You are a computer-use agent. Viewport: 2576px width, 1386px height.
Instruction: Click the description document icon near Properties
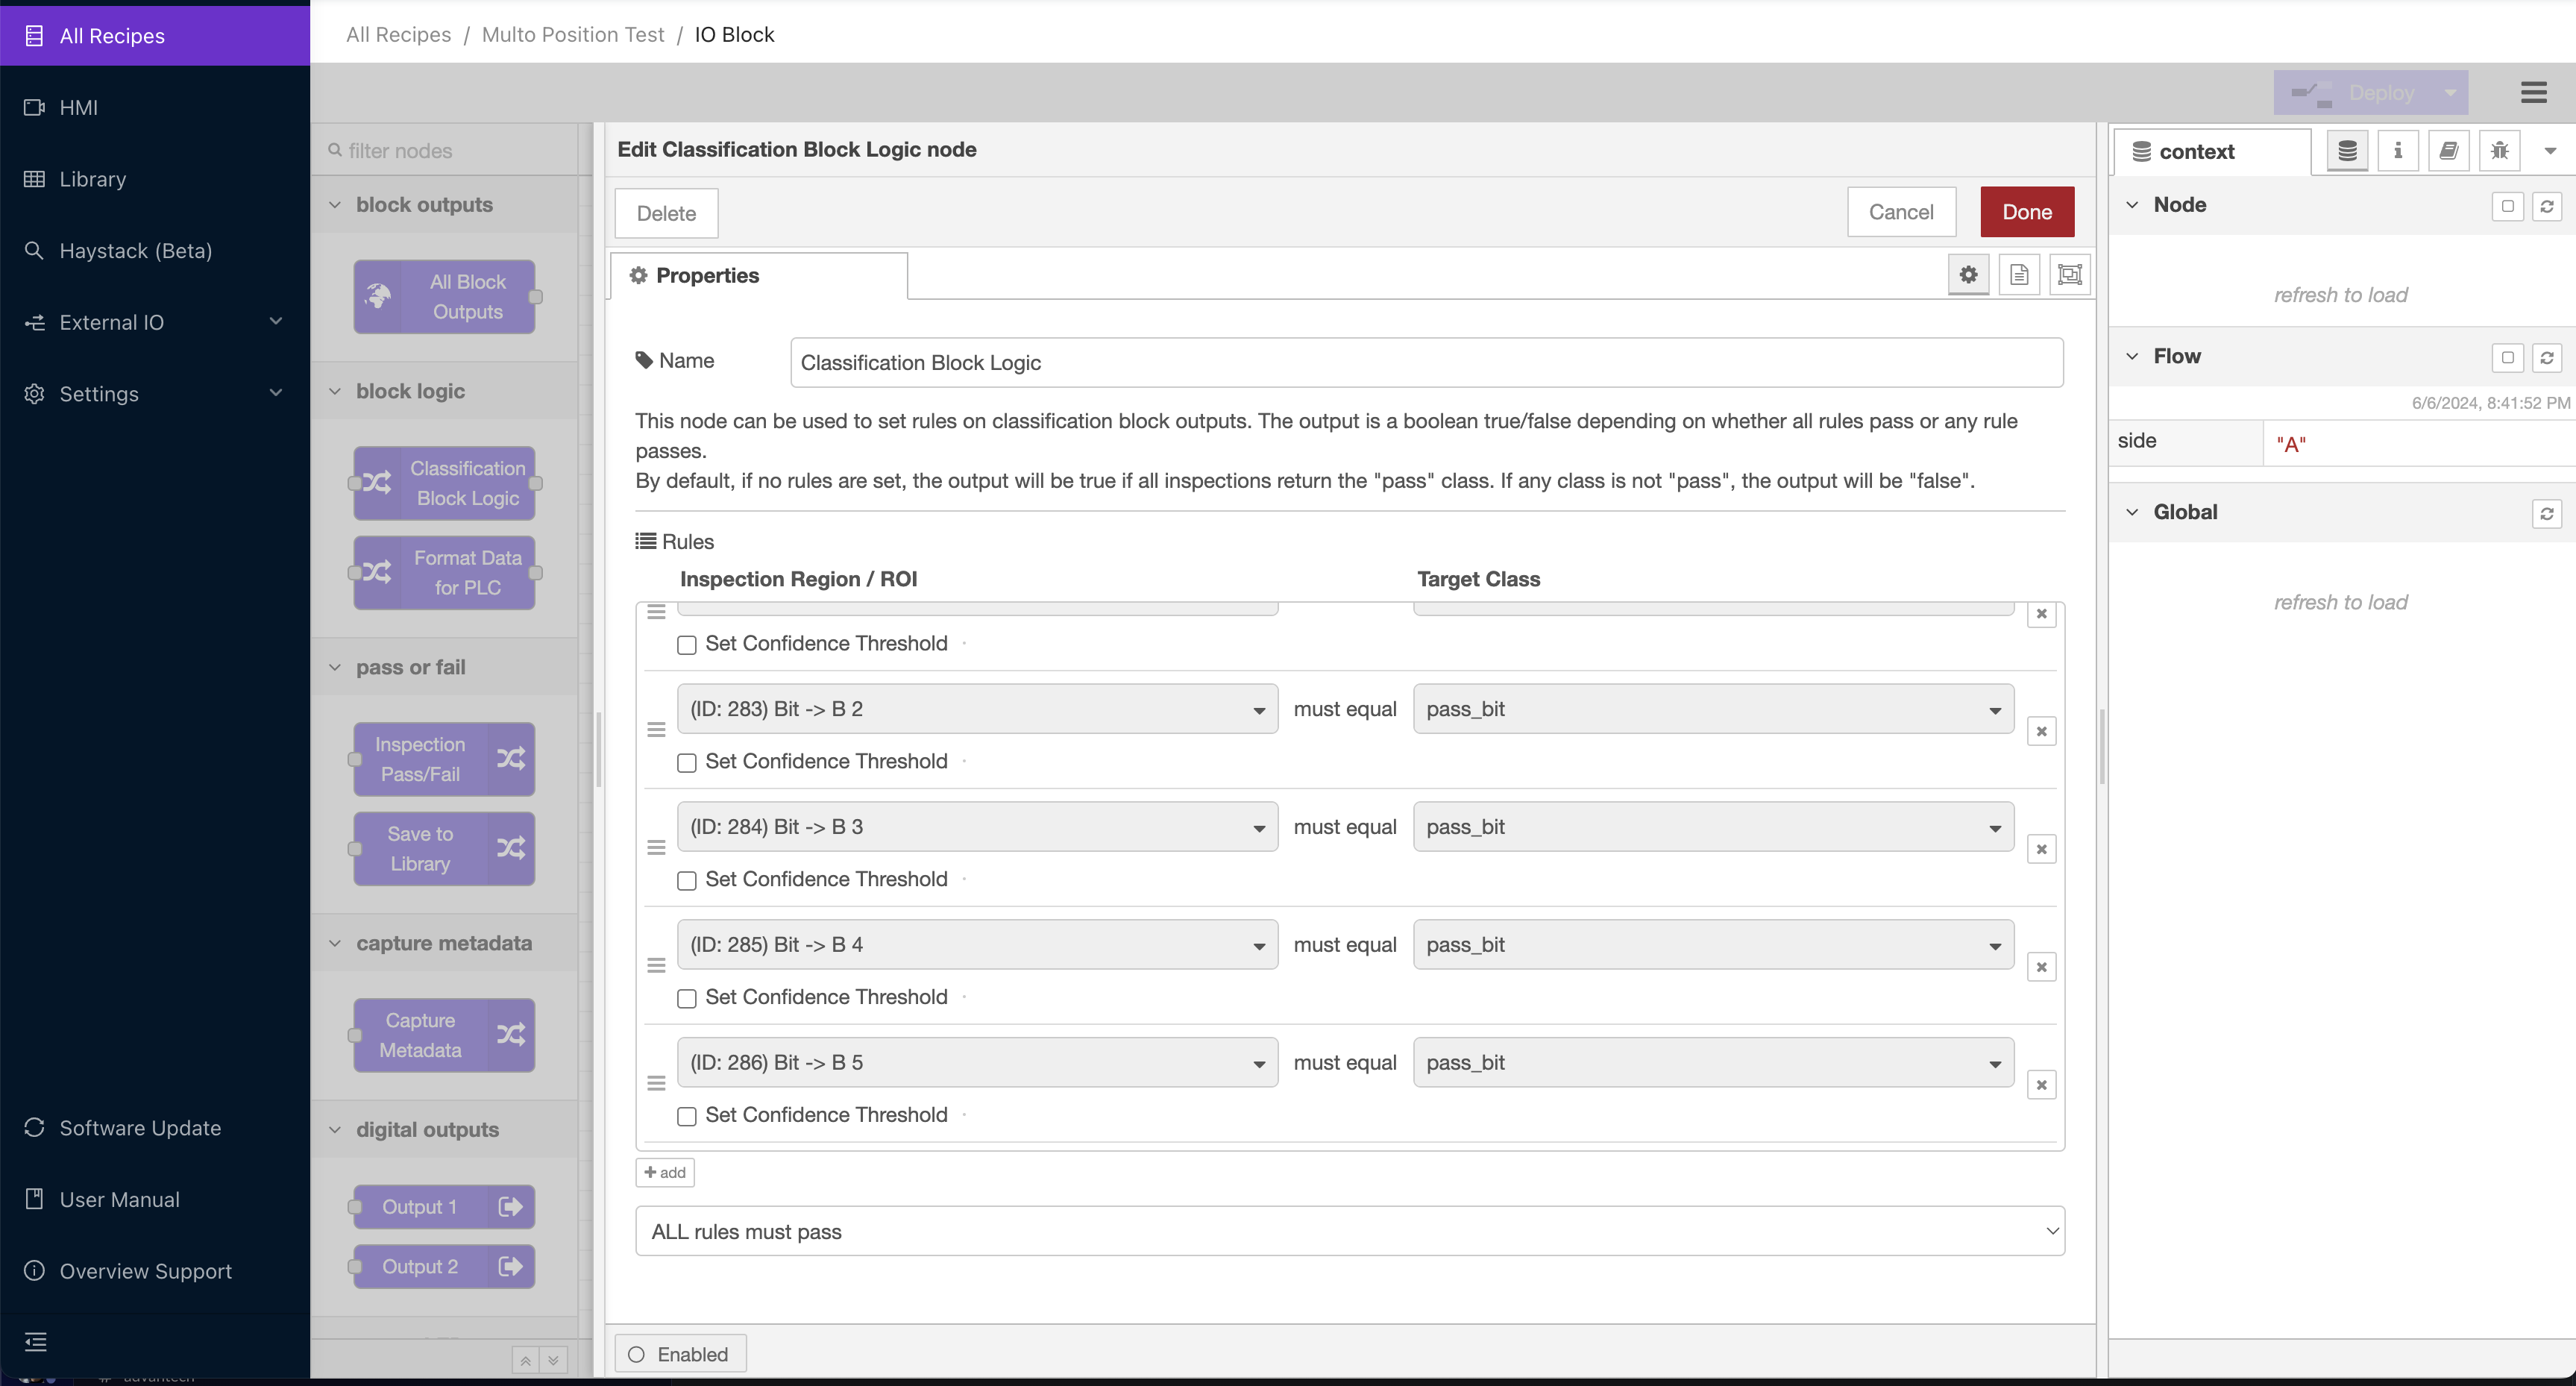(x=2019, y=274)
